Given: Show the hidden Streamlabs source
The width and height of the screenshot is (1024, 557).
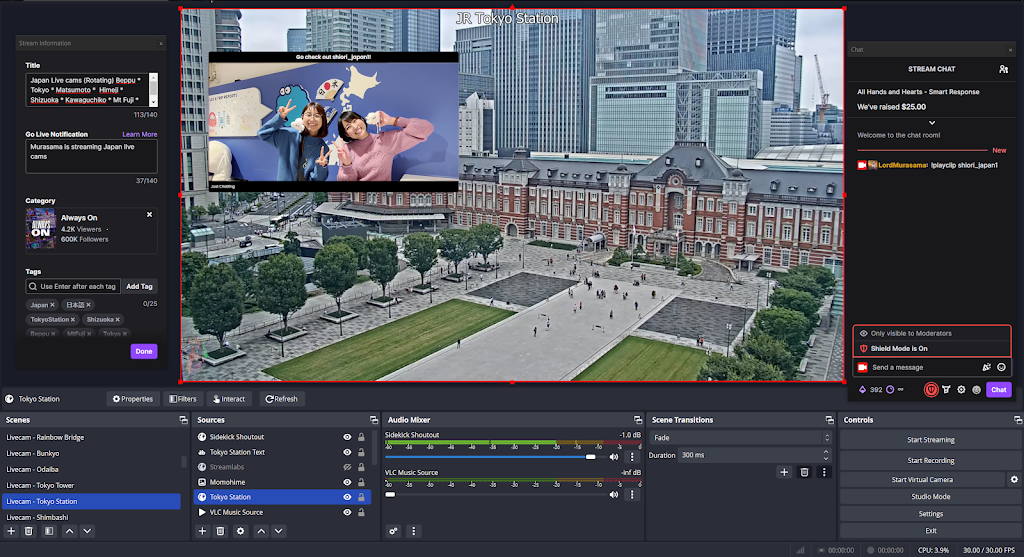Looking at the screenshot, I should (347, 467).
